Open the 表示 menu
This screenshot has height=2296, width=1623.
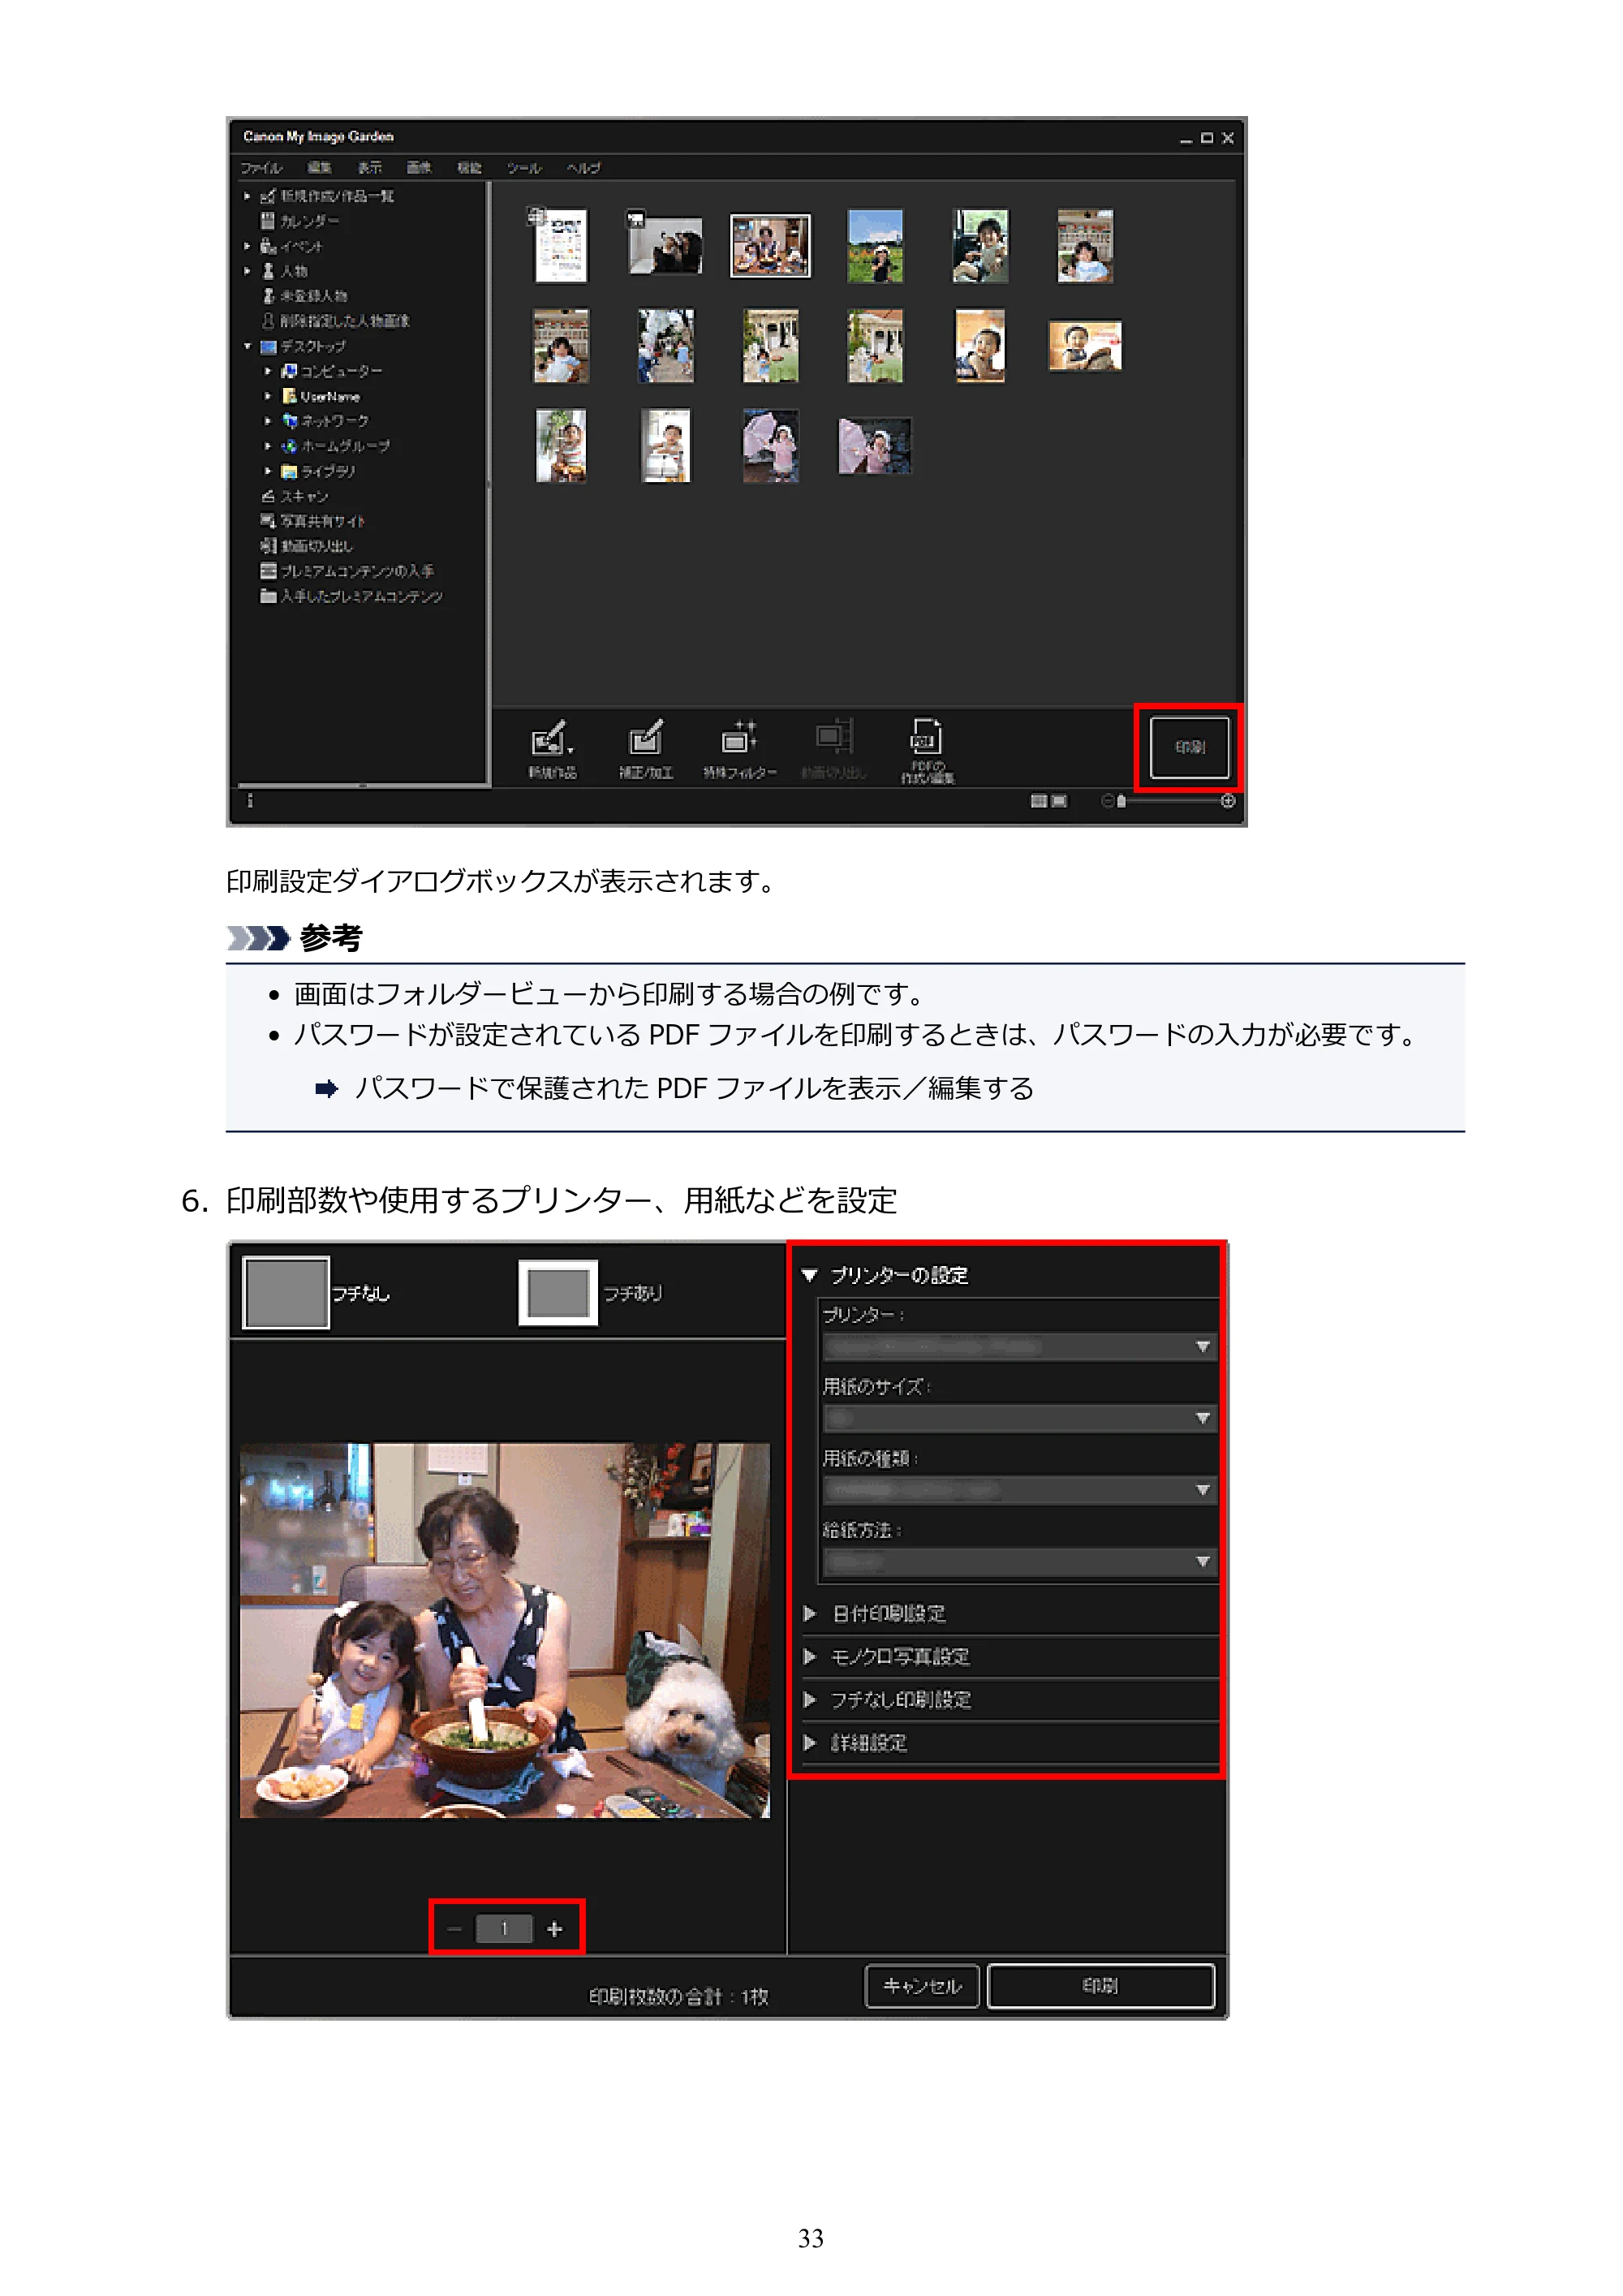[x=369, y=168]
